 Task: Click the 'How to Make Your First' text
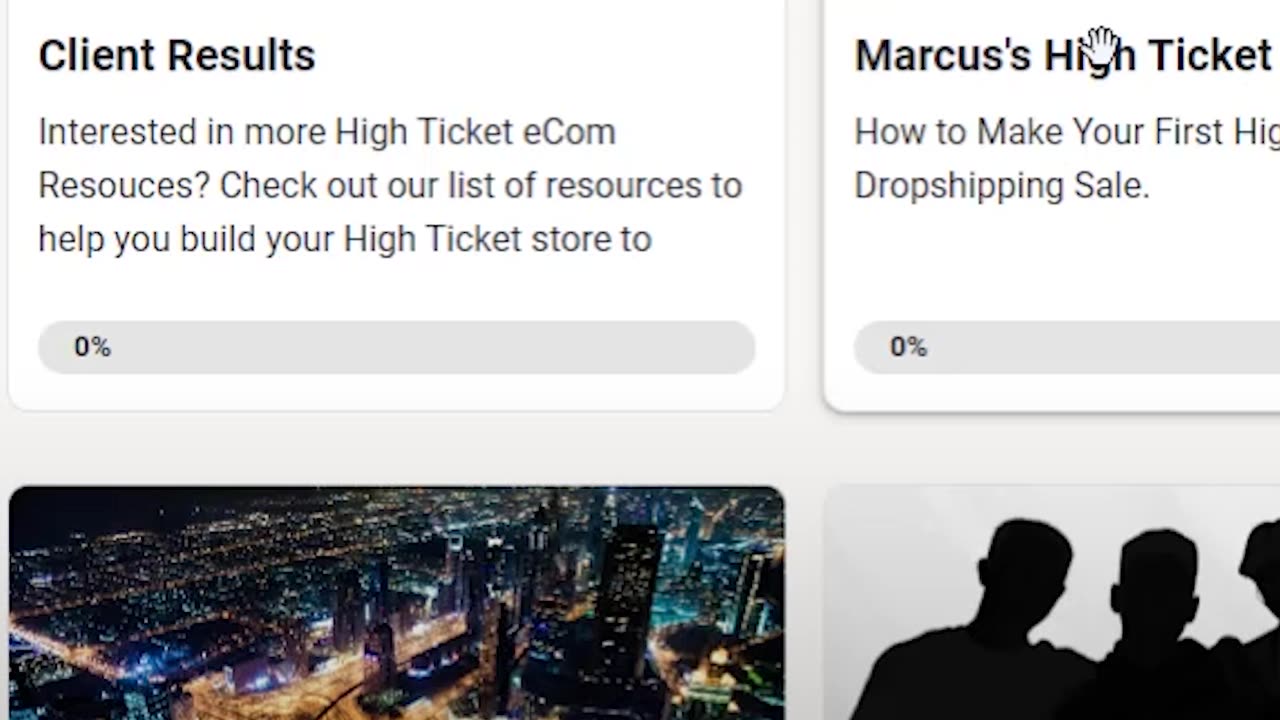1040,132
